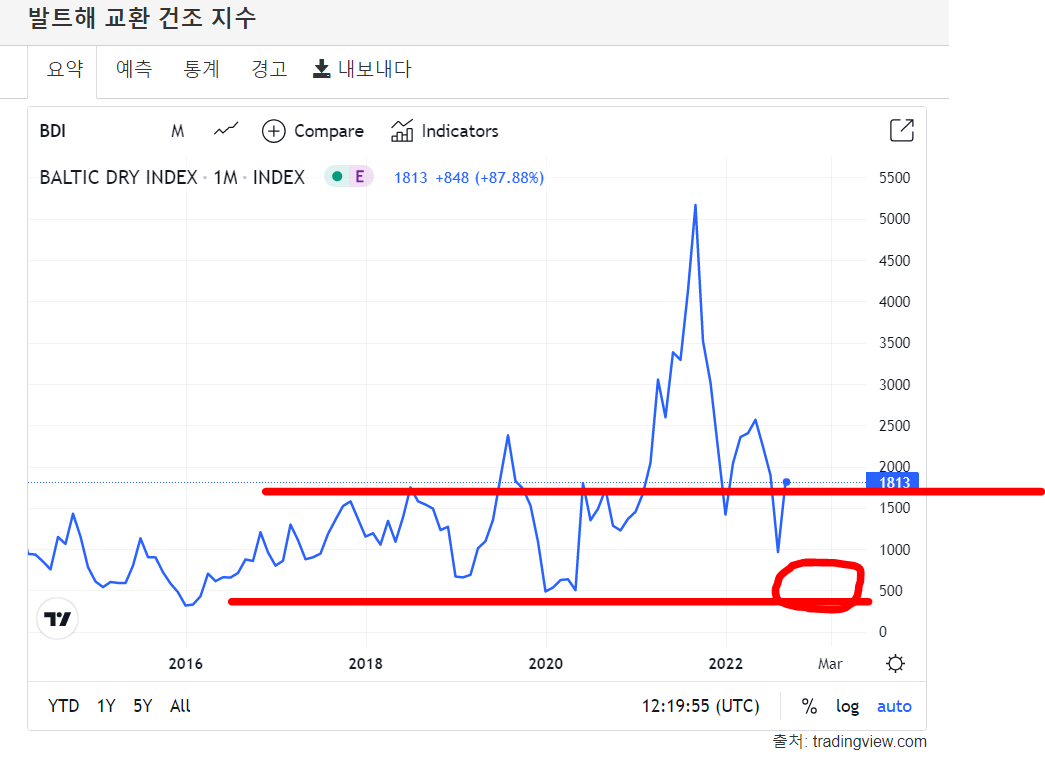
Task: Click the green market status dot
Action: [x=337, y=177]
